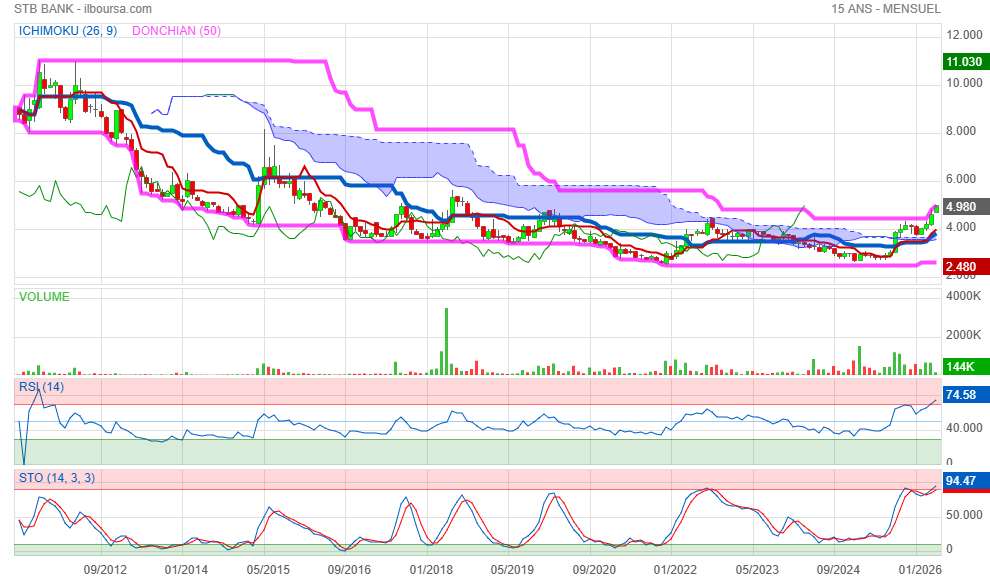Click the 01/2026 date axis label
Viewport: 990px width, 580px height.
(920, 570)
